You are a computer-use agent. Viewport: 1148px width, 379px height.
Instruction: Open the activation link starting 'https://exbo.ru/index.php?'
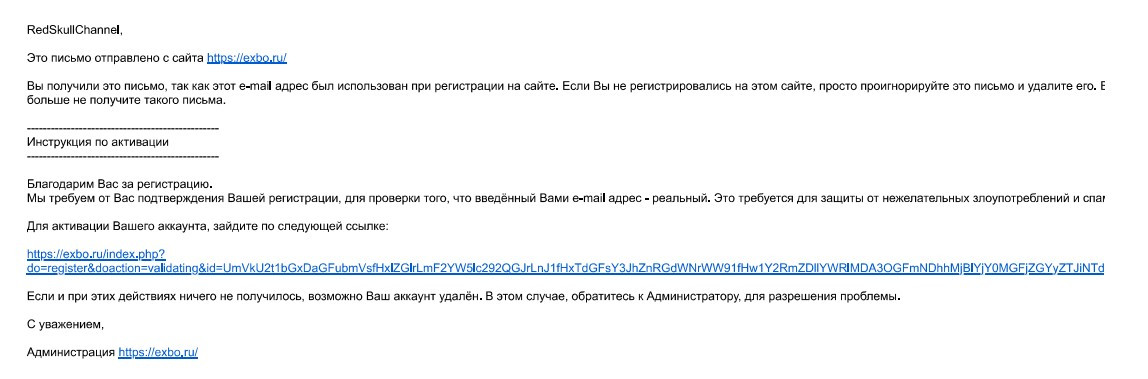(x=96, y=255)
